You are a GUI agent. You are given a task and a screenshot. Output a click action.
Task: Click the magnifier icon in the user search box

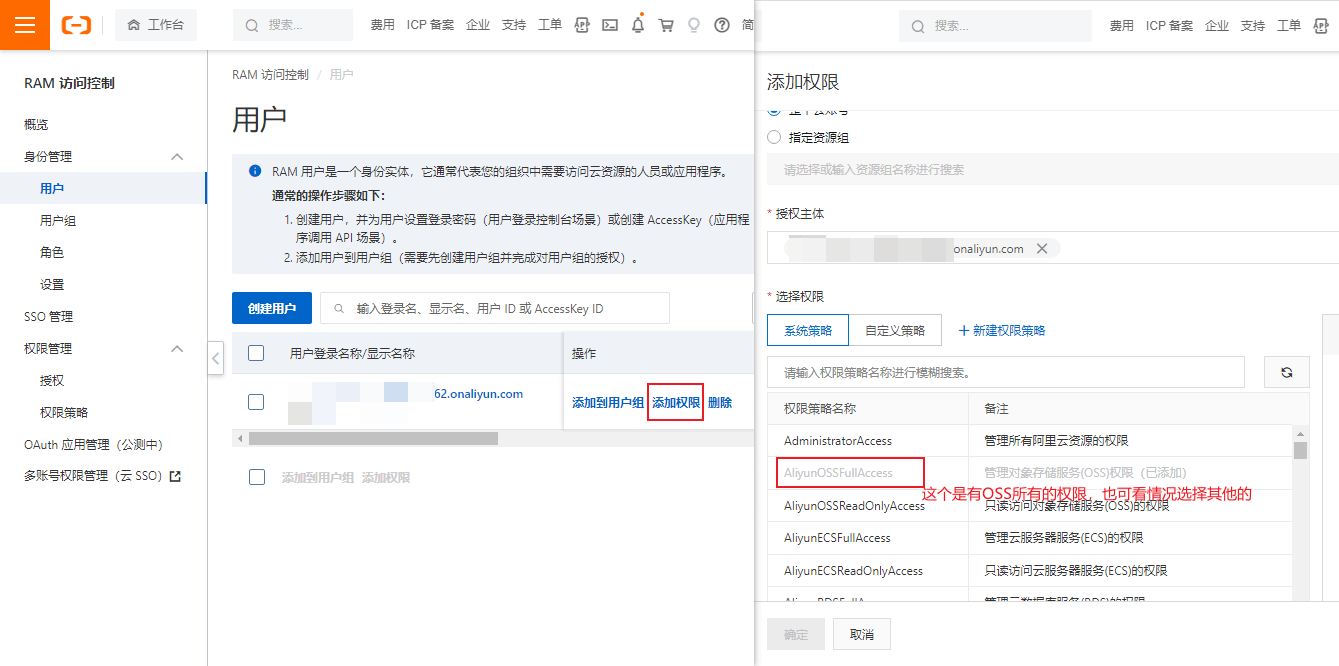(x=339, y=309)
